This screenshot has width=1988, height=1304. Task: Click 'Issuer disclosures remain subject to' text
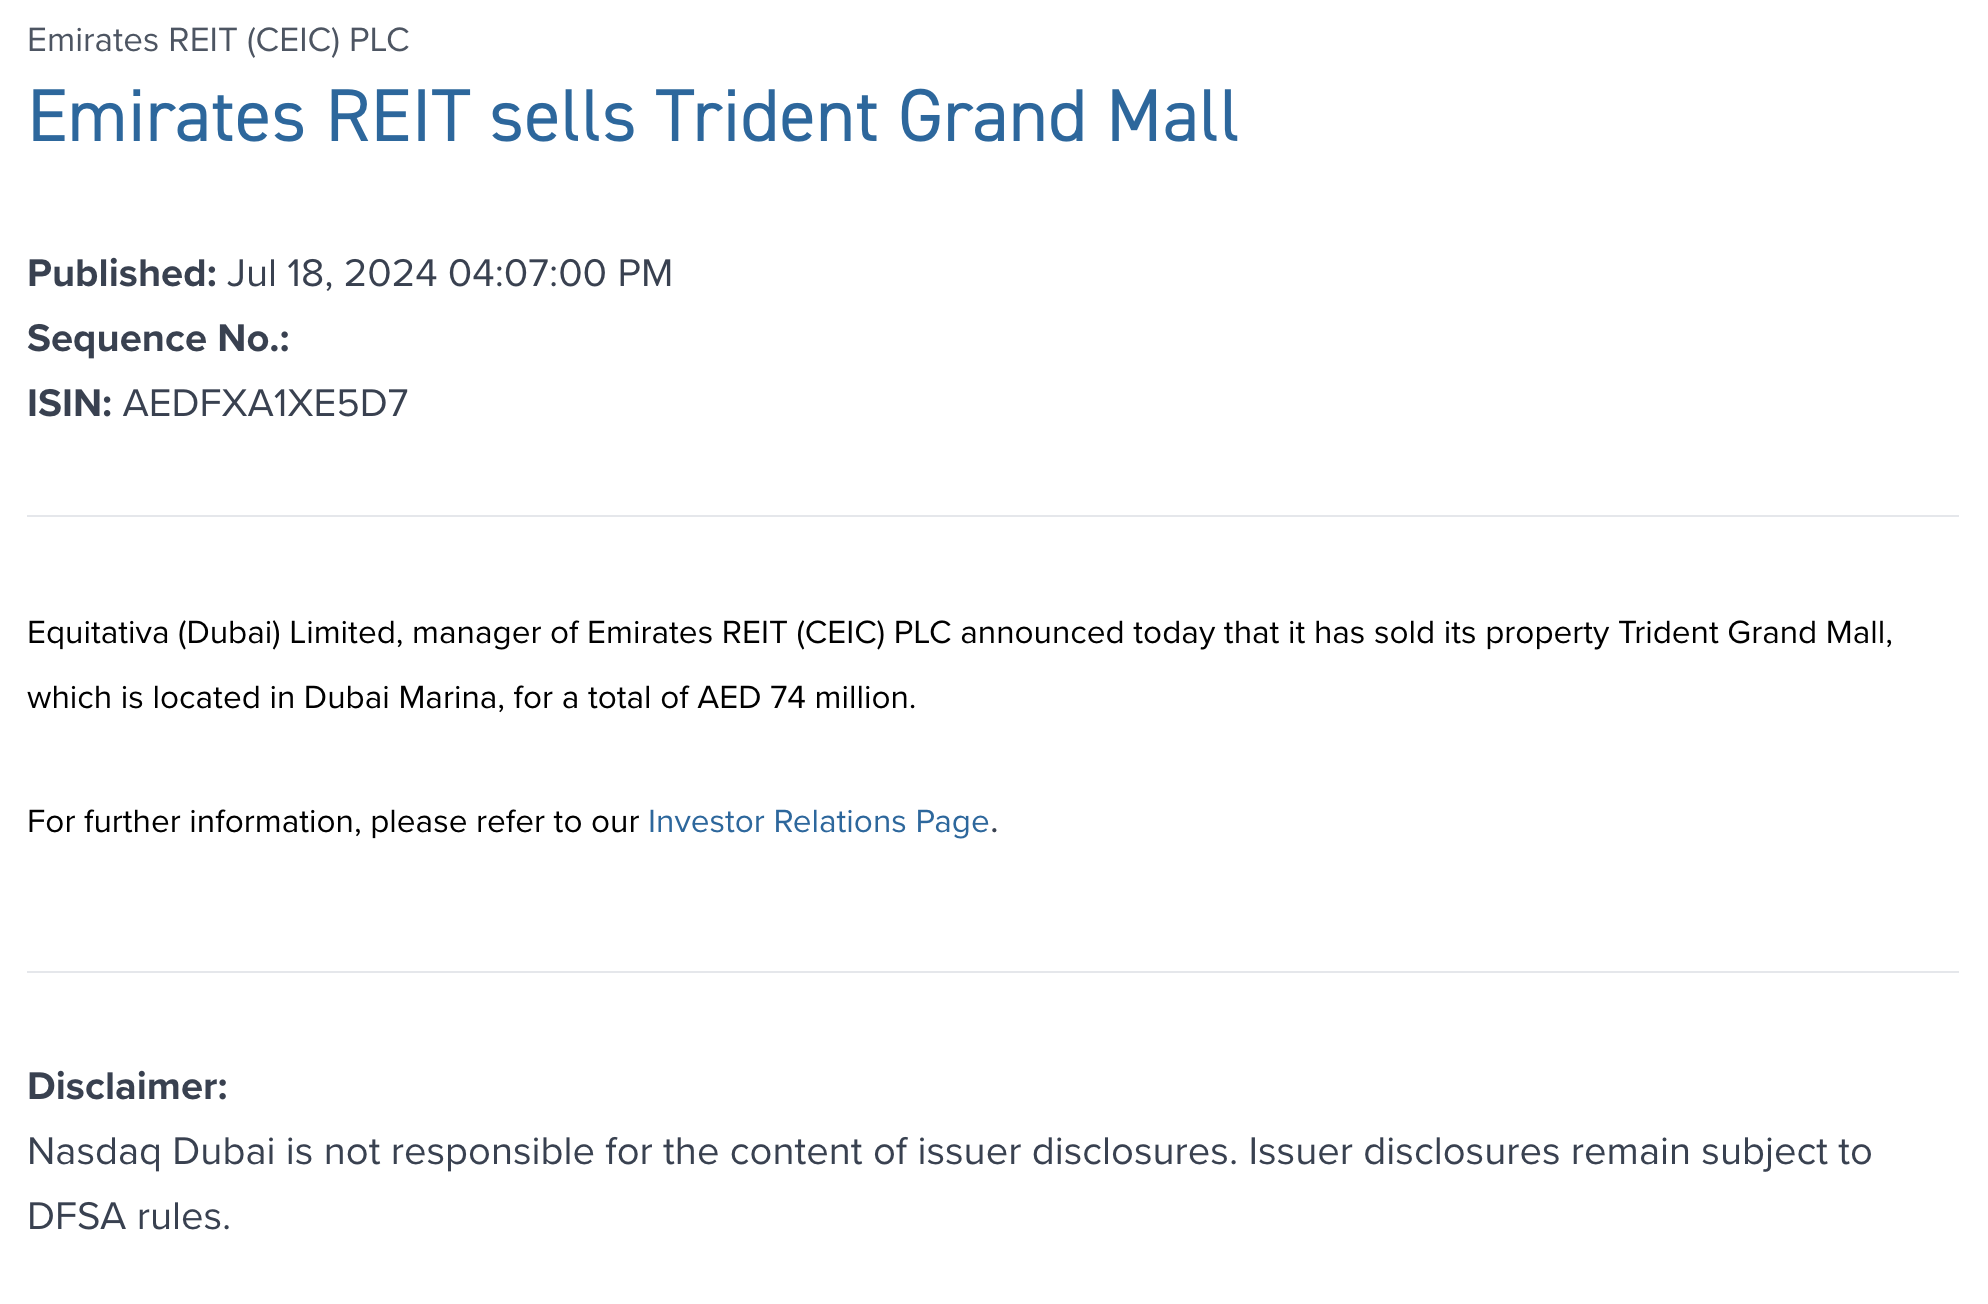(1559, 1151)
